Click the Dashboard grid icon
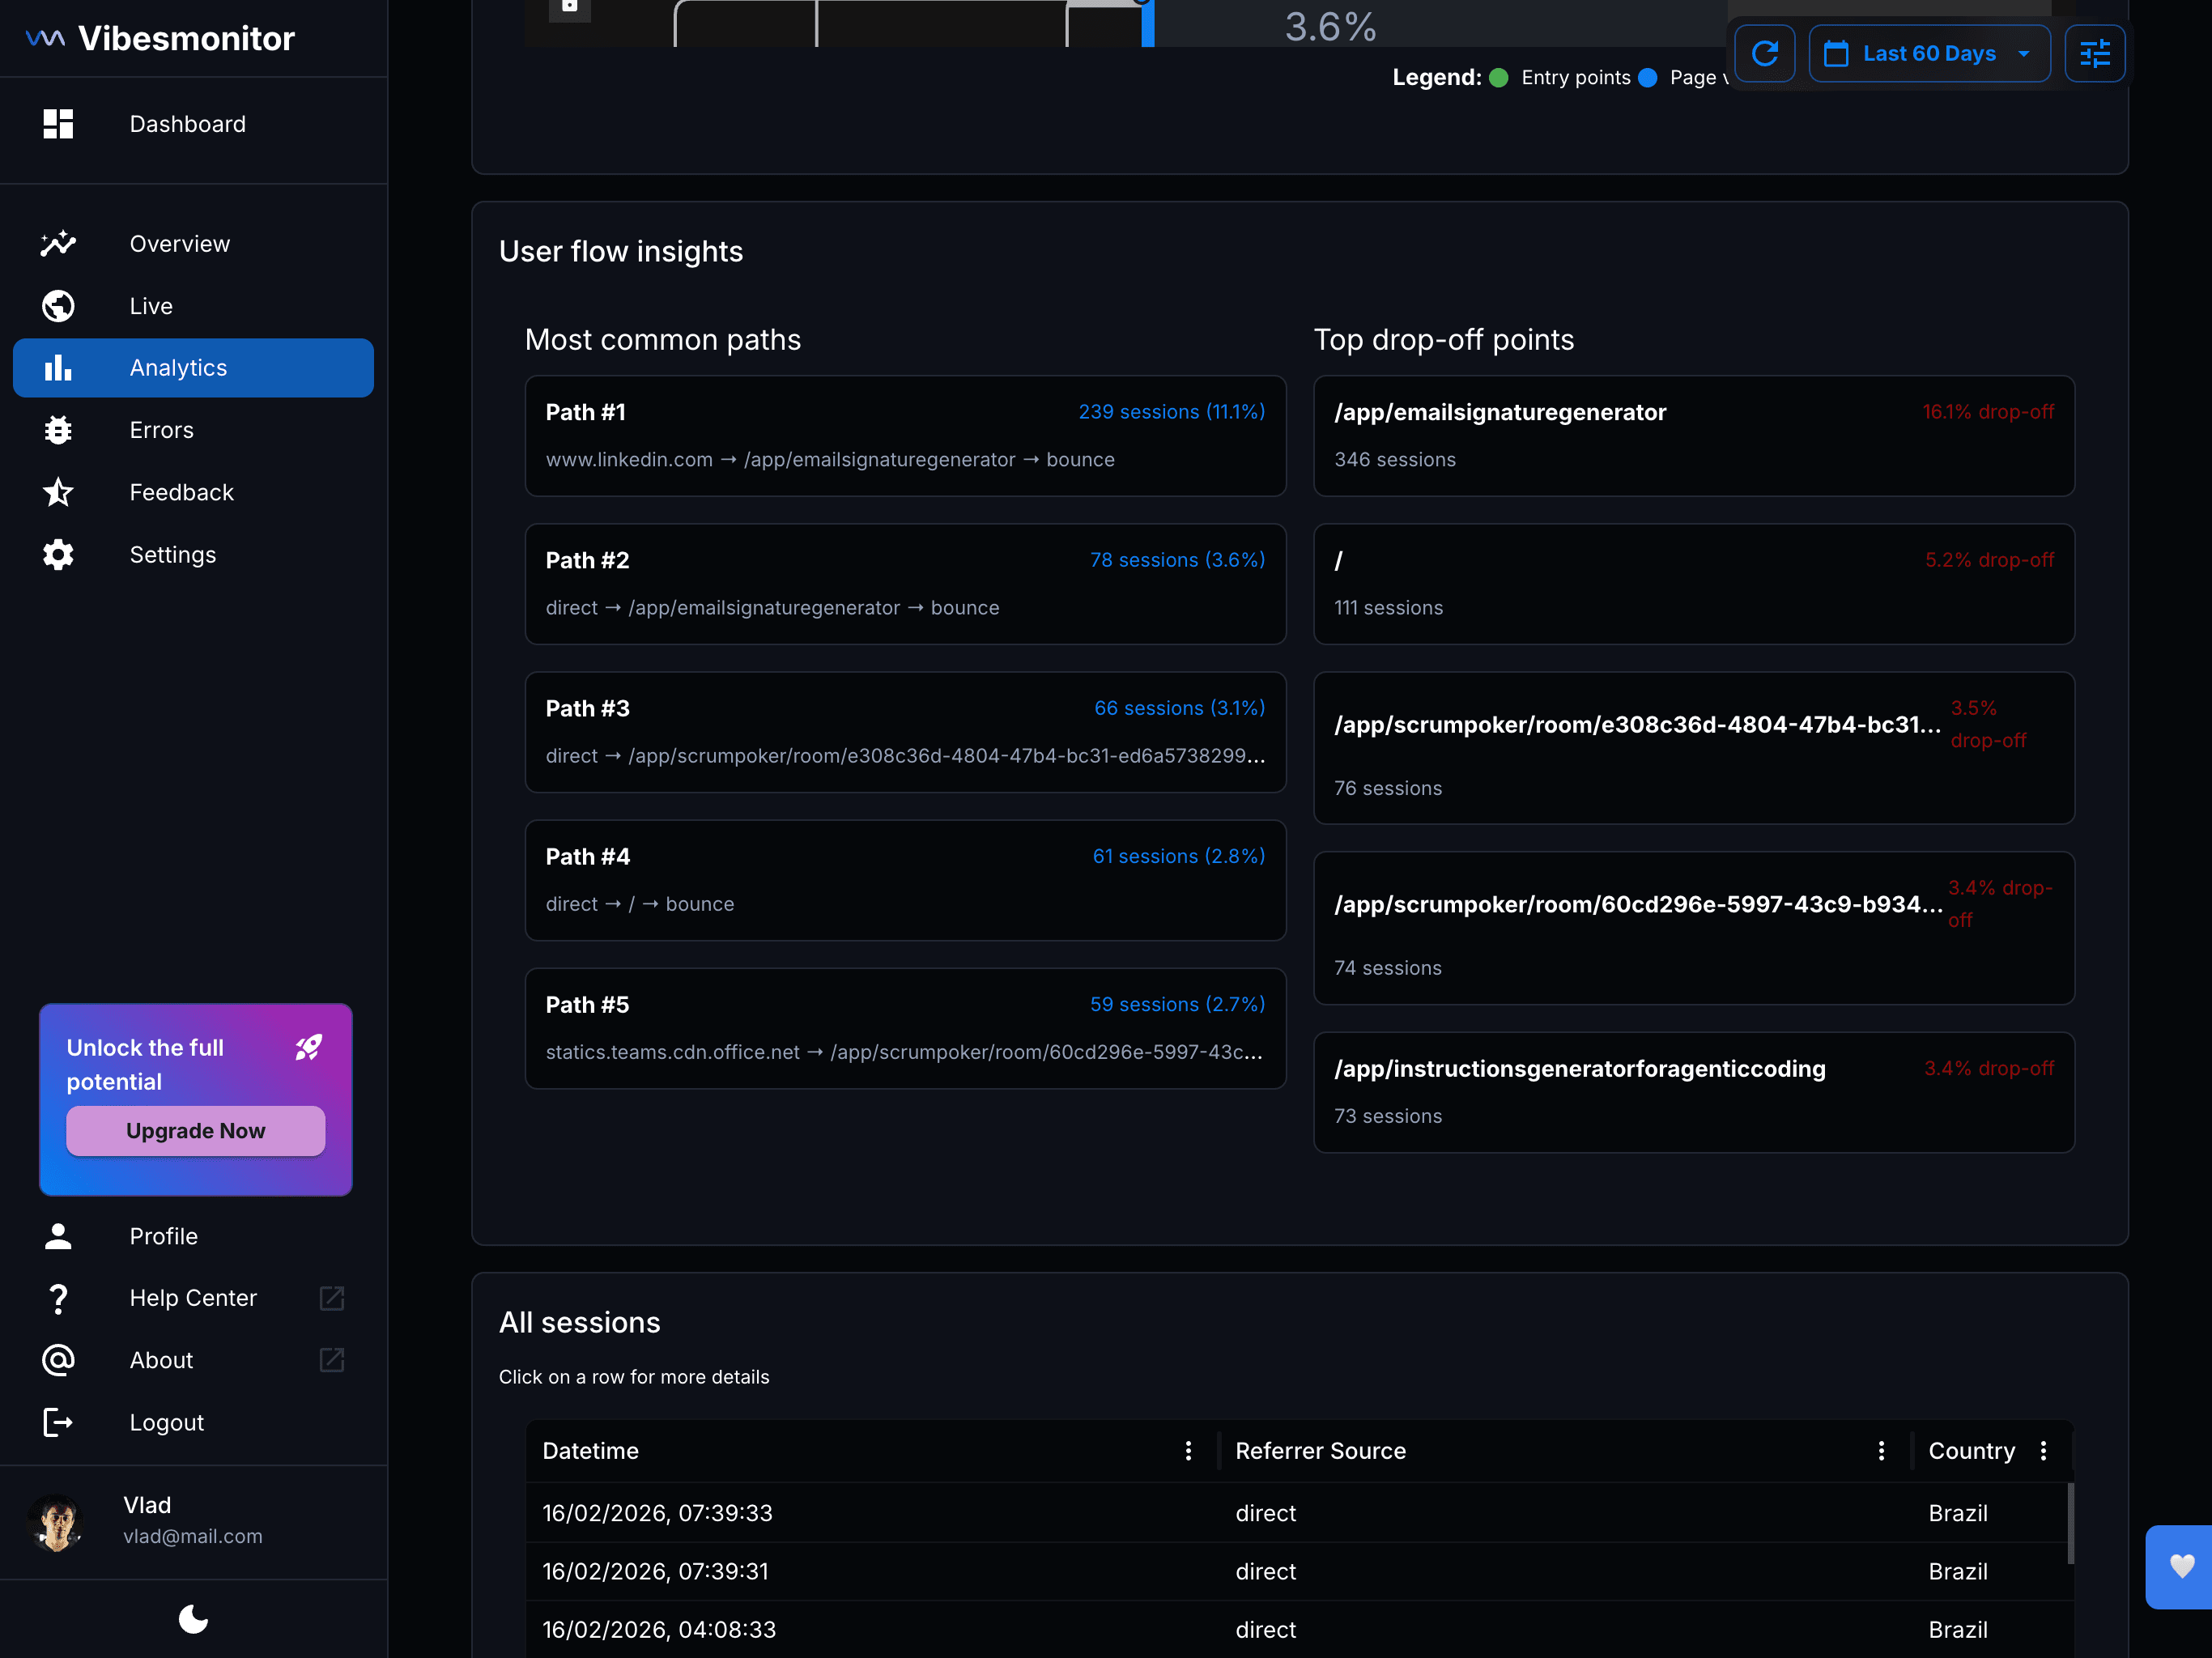This screenshot has height=1658, width=2212. tap(58, 124)
